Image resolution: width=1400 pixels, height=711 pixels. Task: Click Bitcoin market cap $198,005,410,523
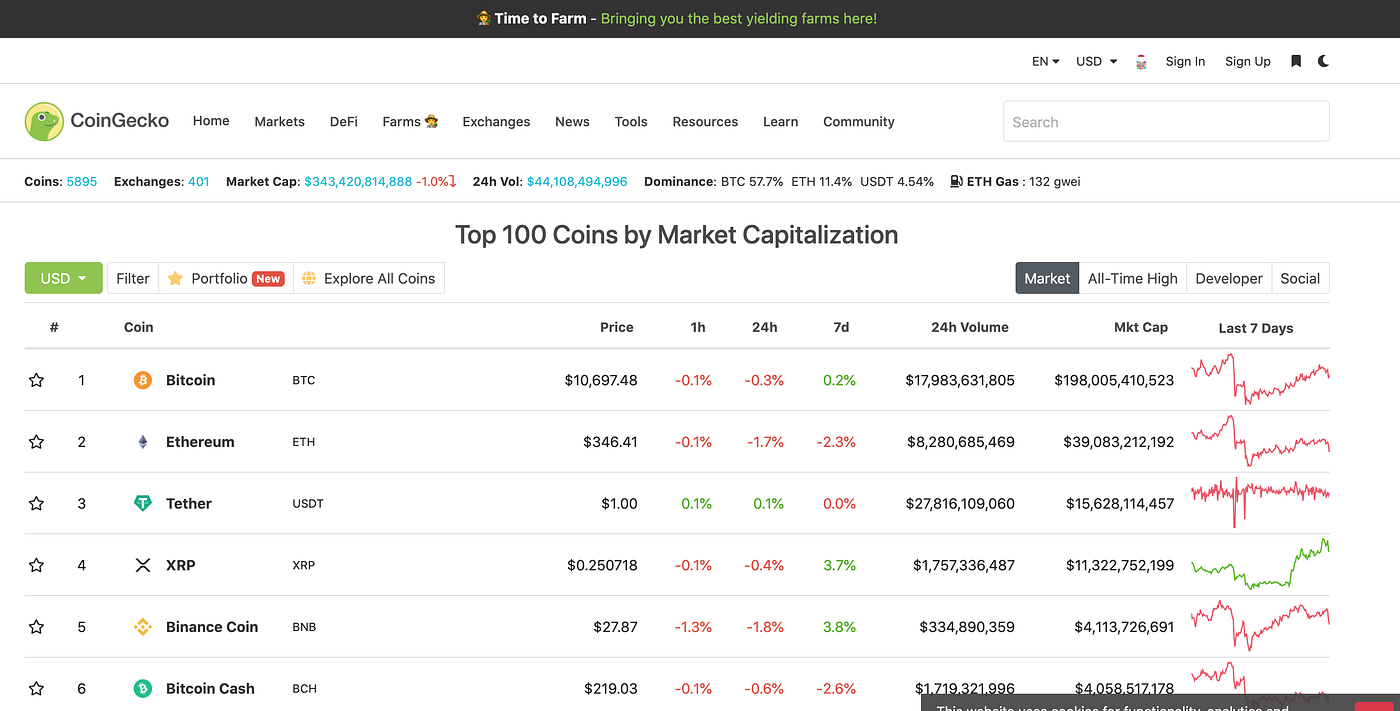1114,380
